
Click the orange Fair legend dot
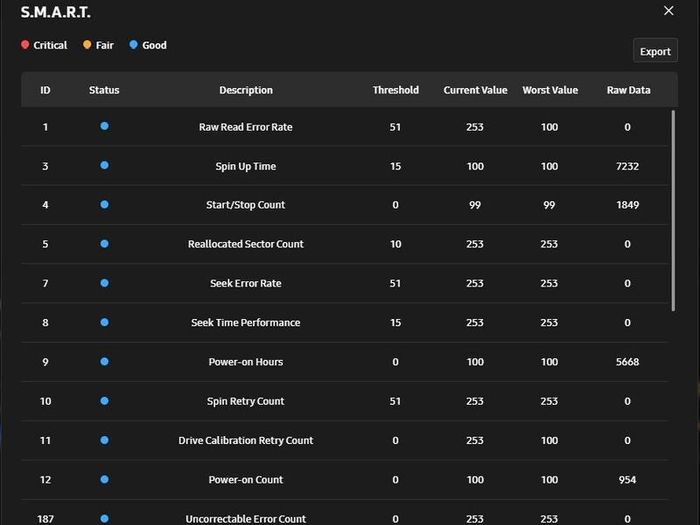coord(87,45)
